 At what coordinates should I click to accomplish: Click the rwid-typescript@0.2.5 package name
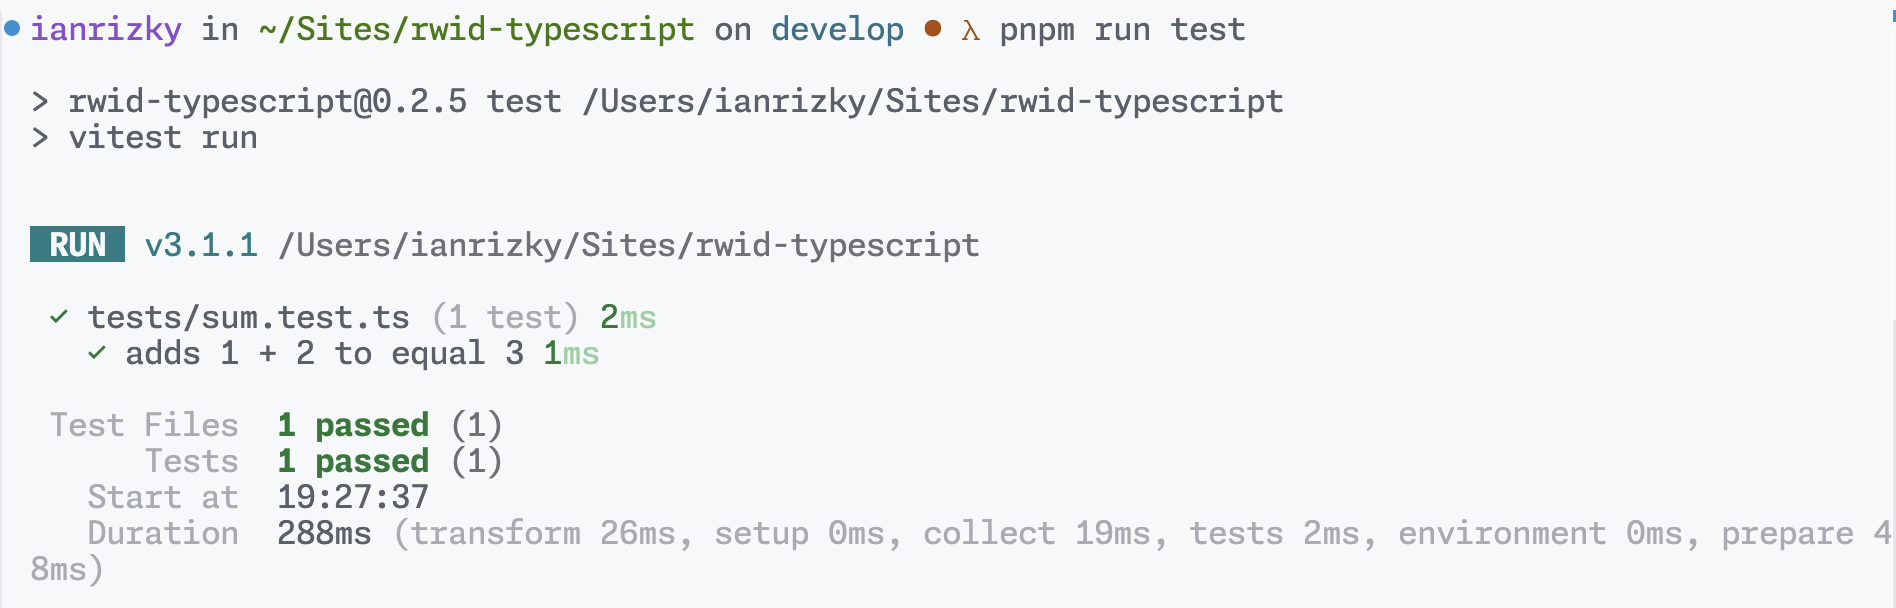(x=268, y=101)
